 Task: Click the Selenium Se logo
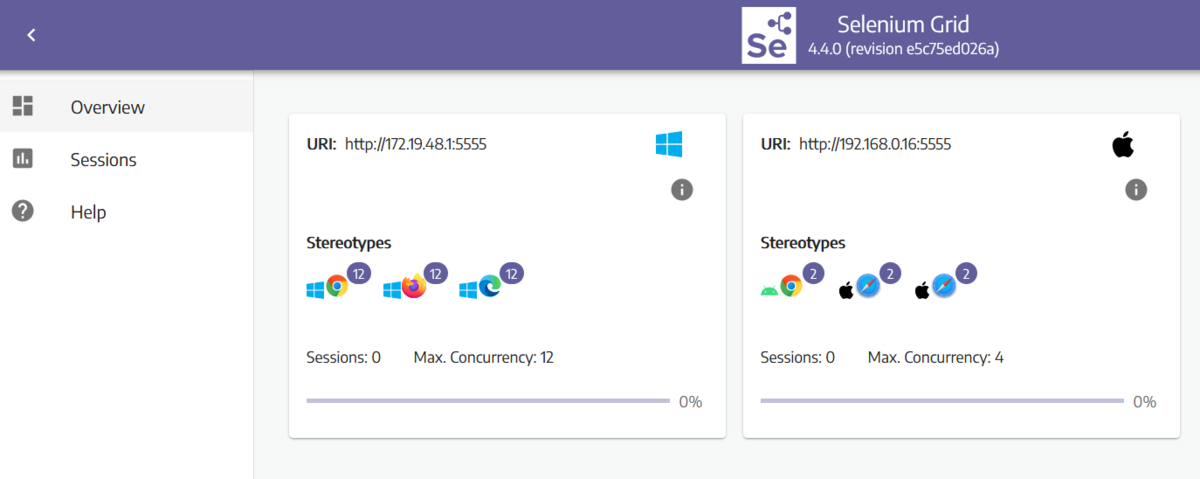point(768,36)
